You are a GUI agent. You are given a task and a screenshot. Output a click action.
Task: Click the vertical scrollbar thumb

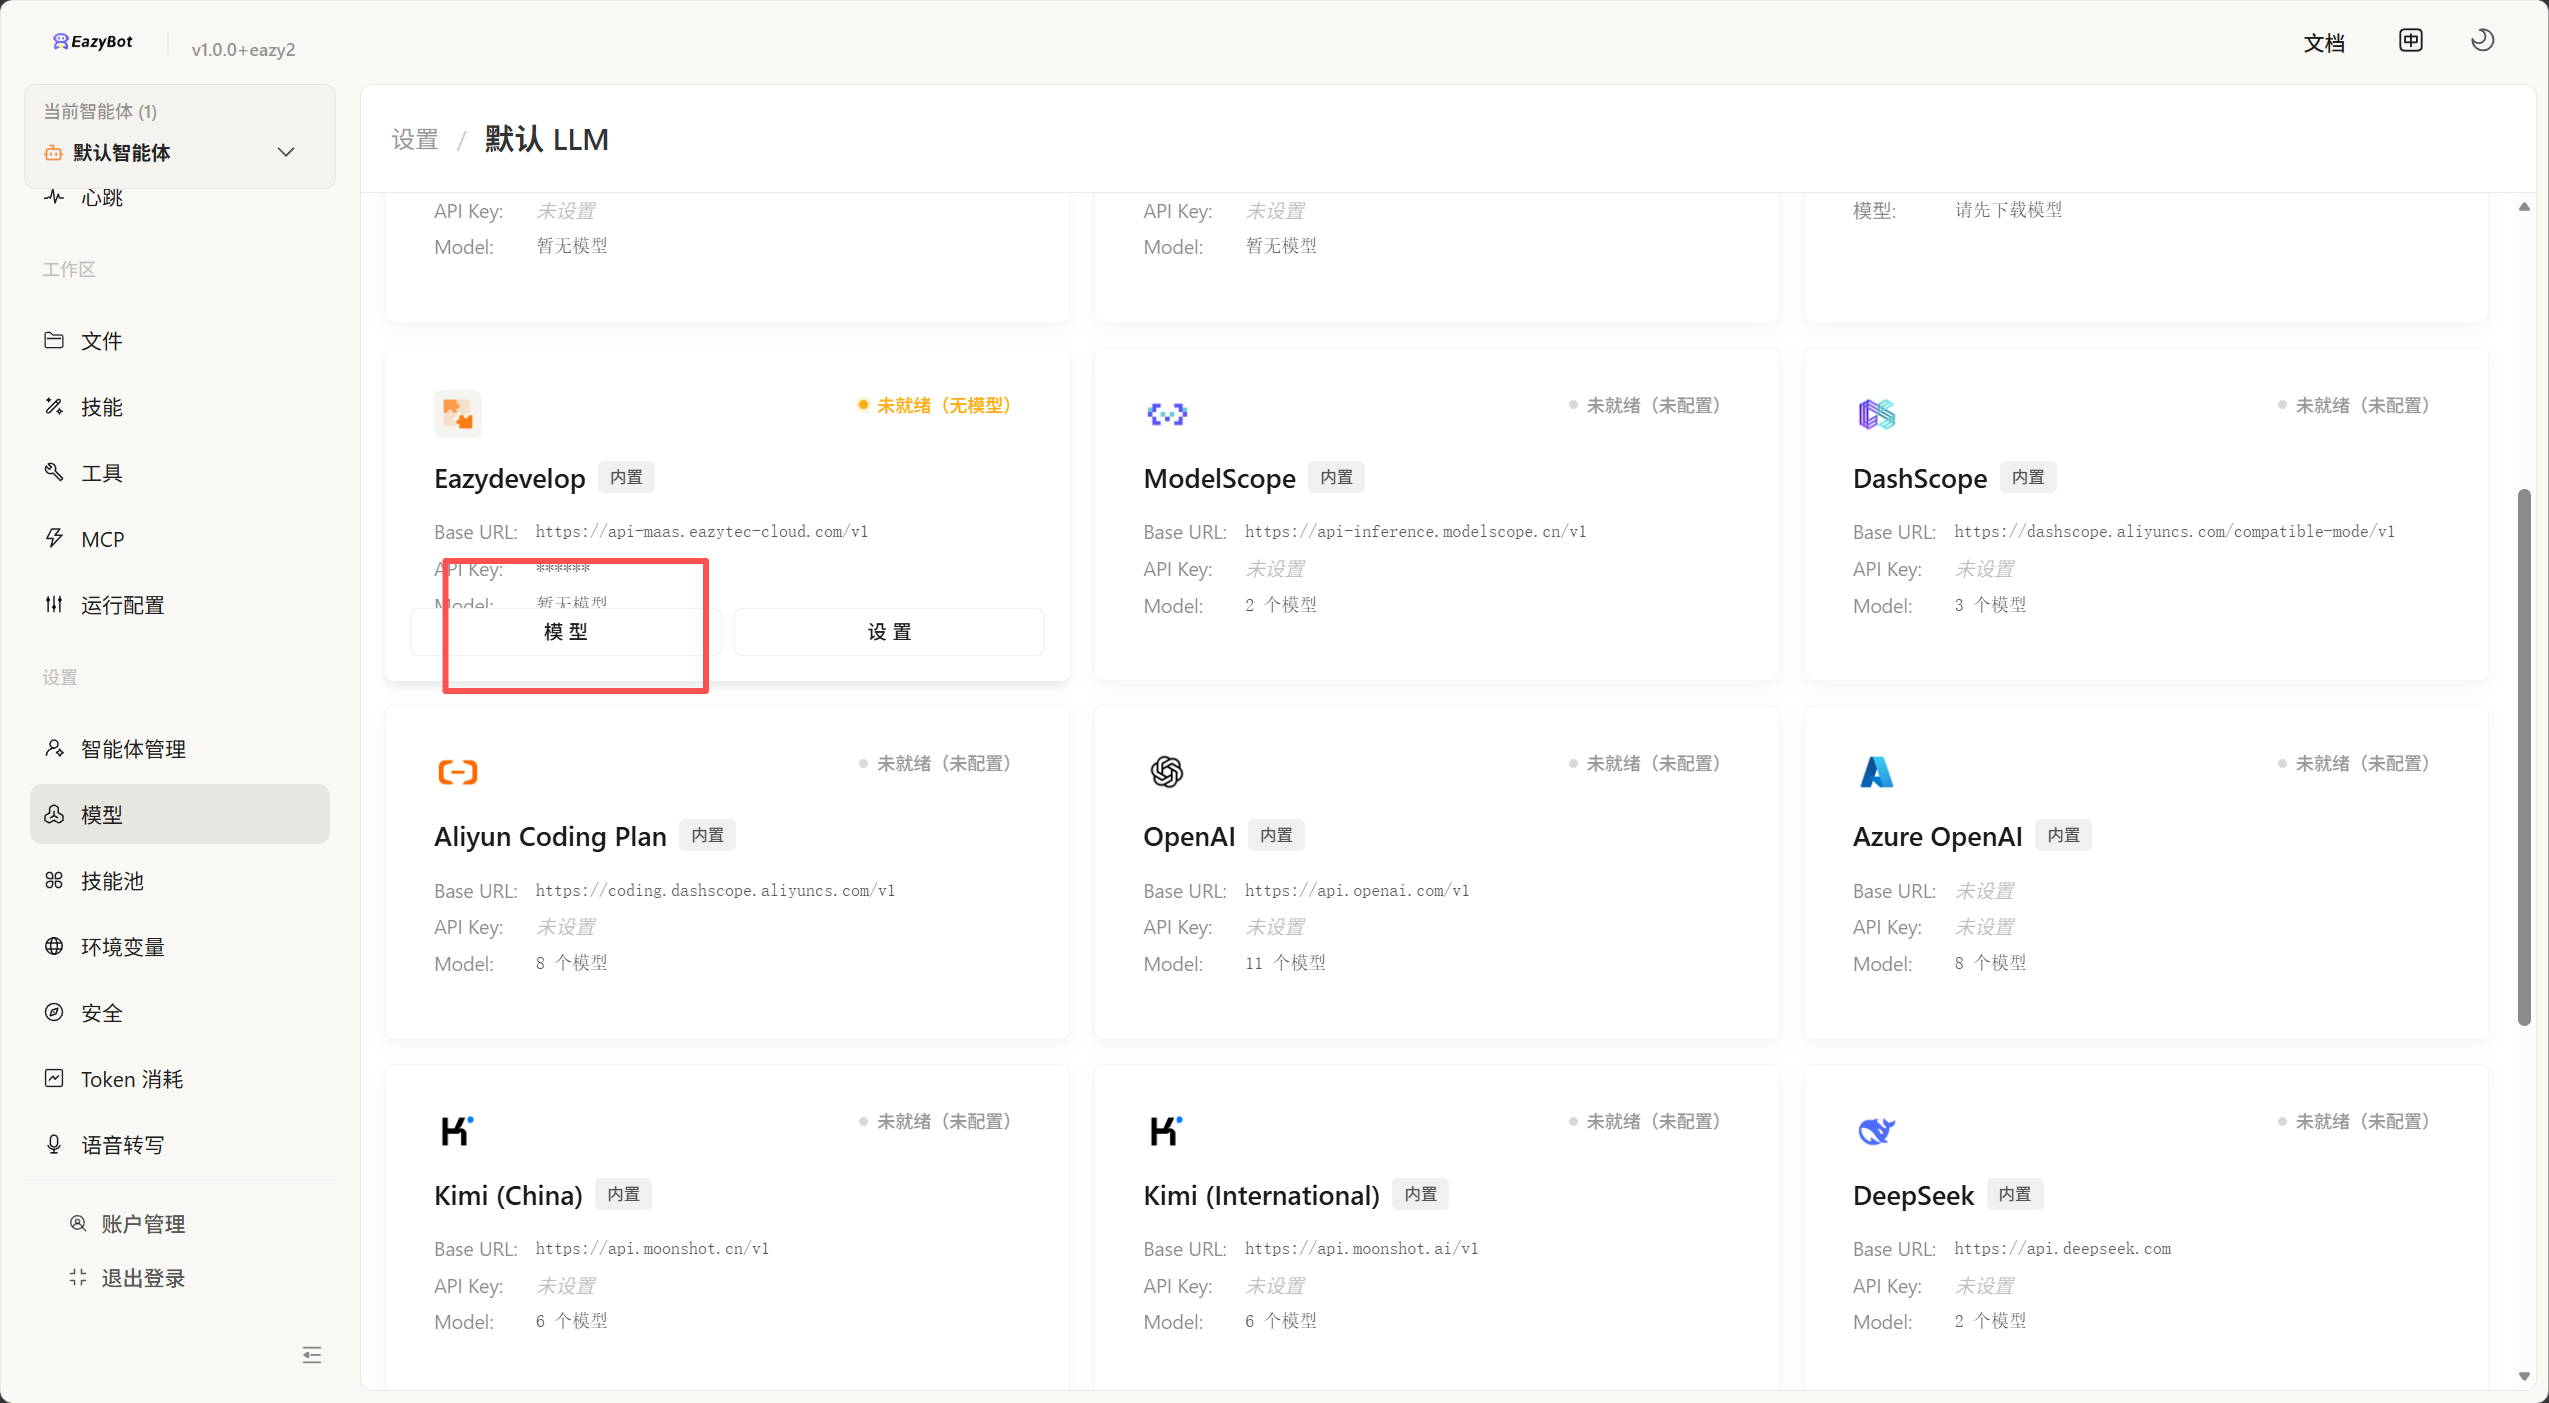tap(2524, 757)
